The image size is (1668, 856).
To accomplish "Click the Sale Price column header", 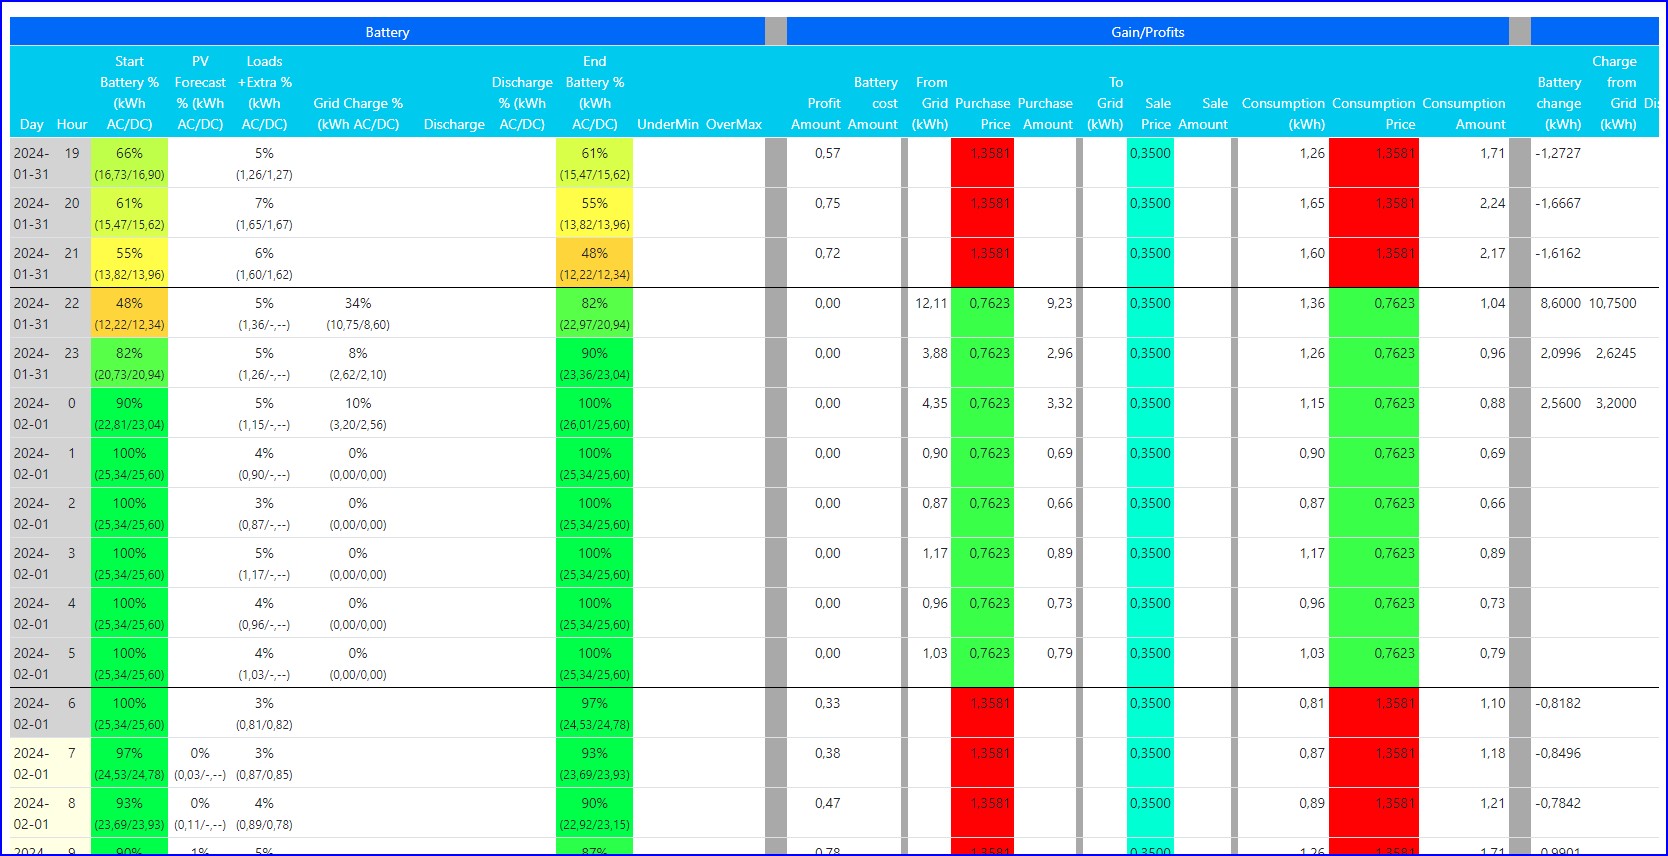I will click(1157, 114).
